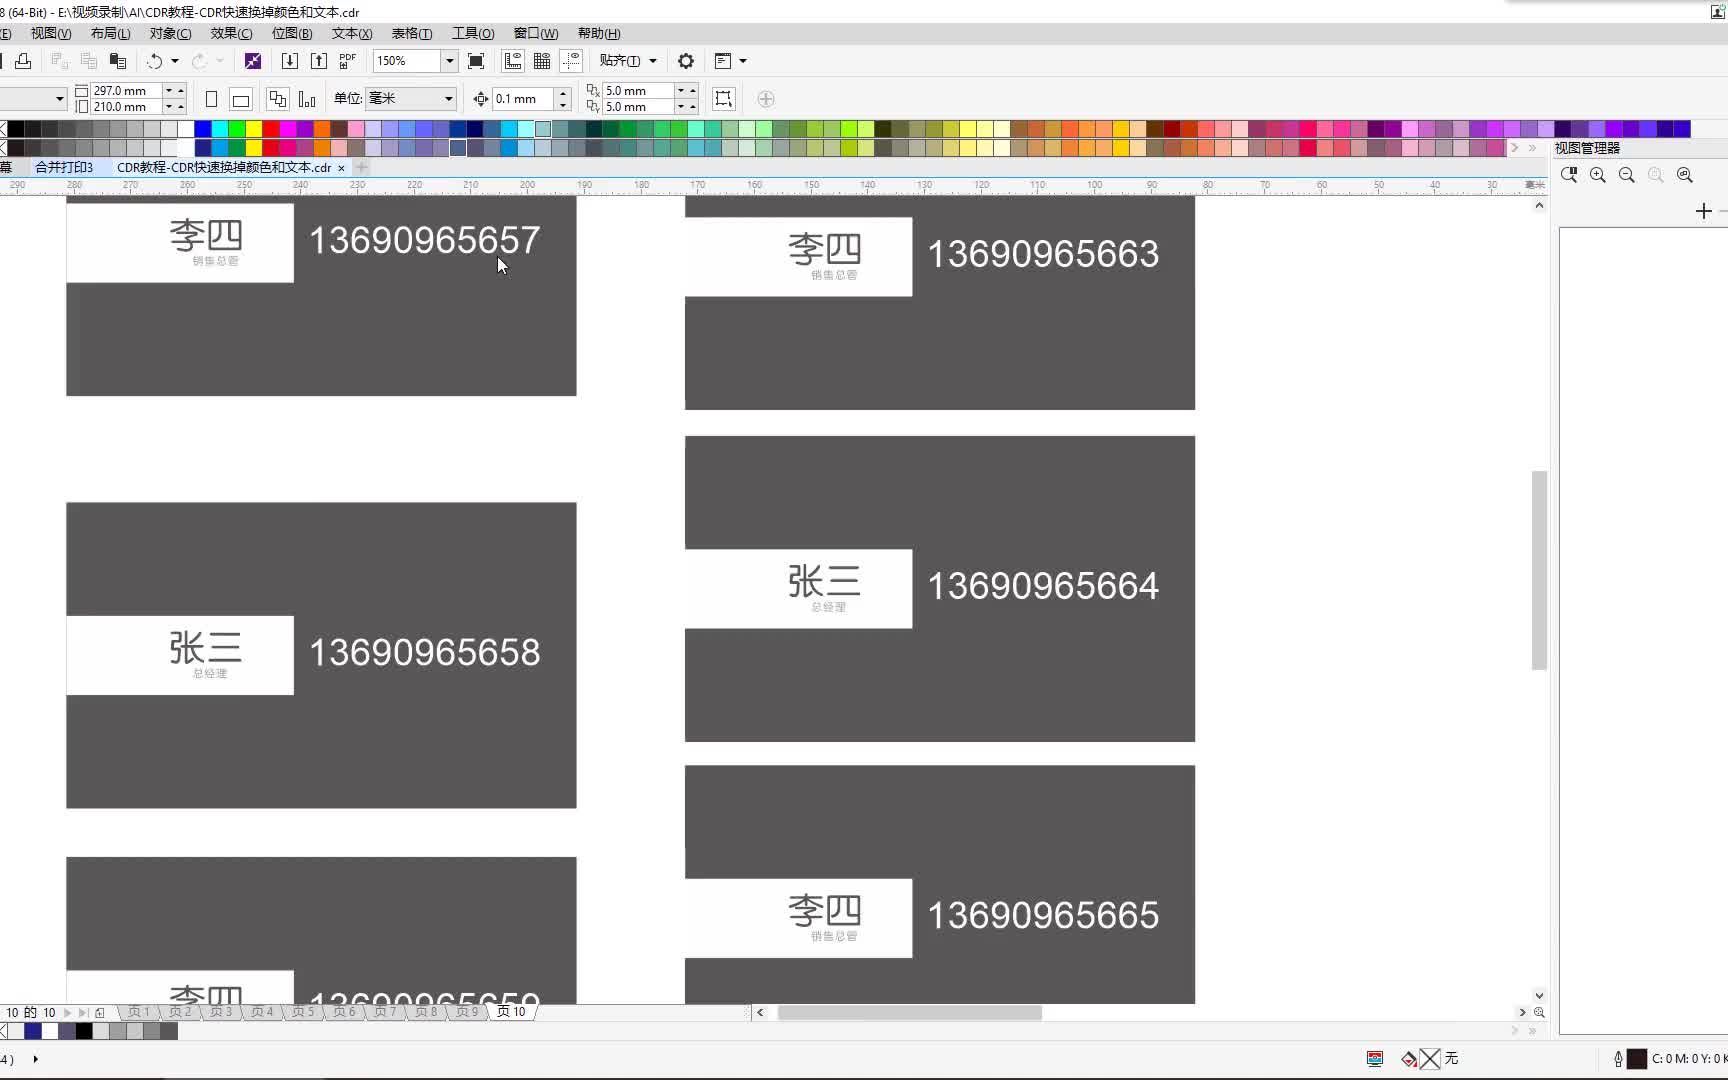Select dark blue swatch in document palette
Viewport: 1728px width, 1080px height.
click(x=32, y=1031)
